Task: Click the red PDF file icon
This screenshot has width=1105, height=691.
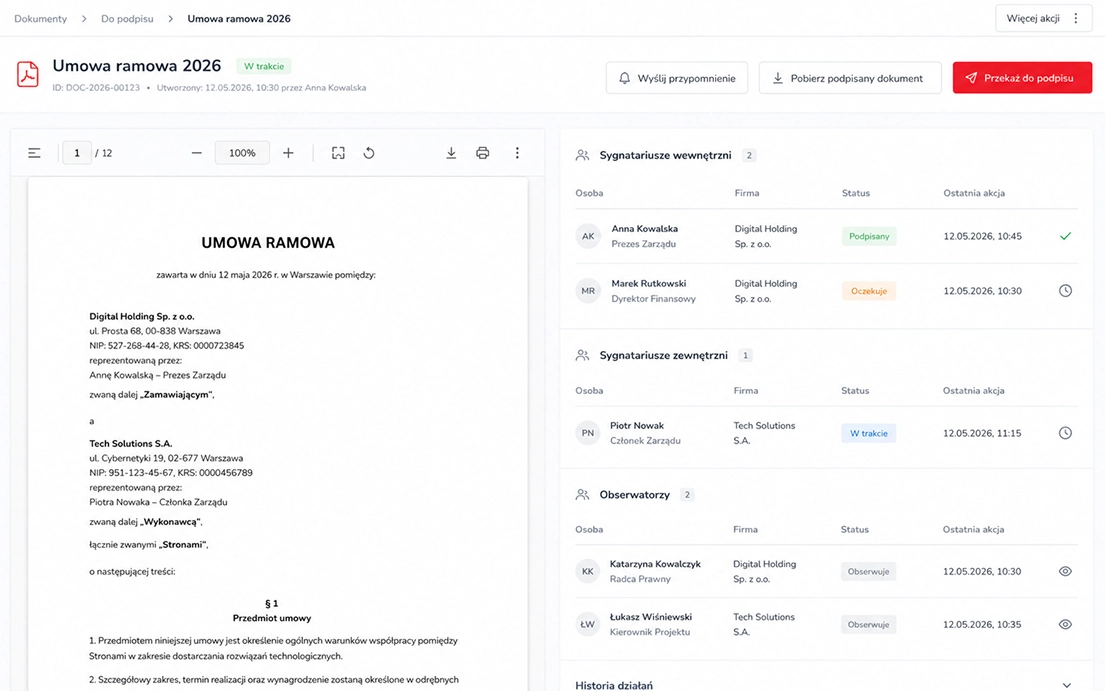Action: point(27,74)
